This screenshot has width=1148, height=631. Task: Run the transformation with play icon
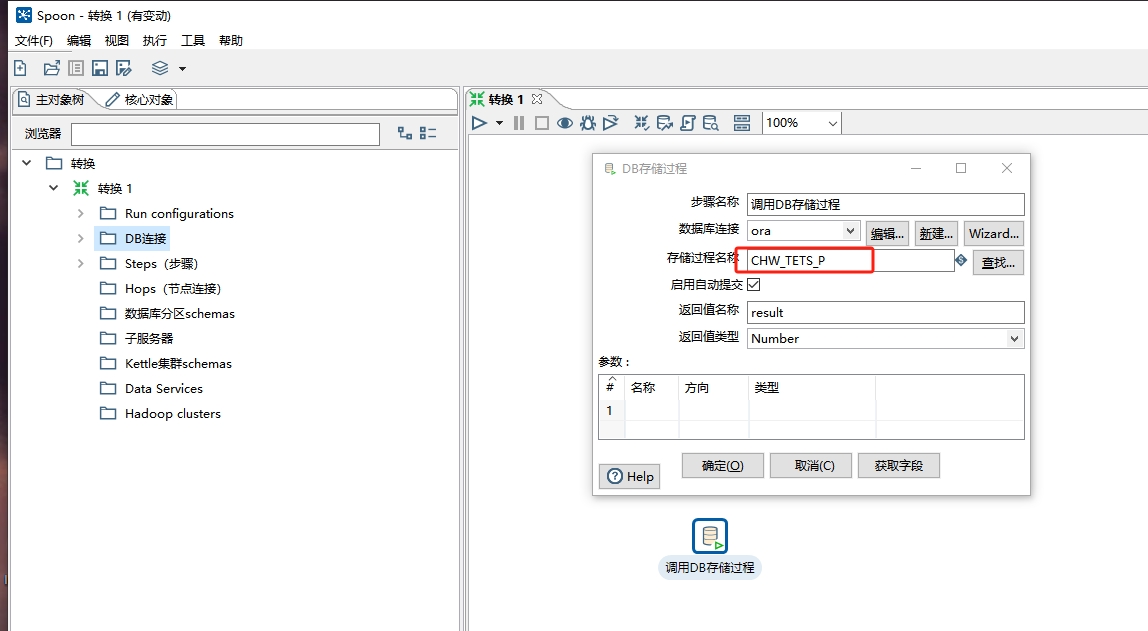[479, 123]
